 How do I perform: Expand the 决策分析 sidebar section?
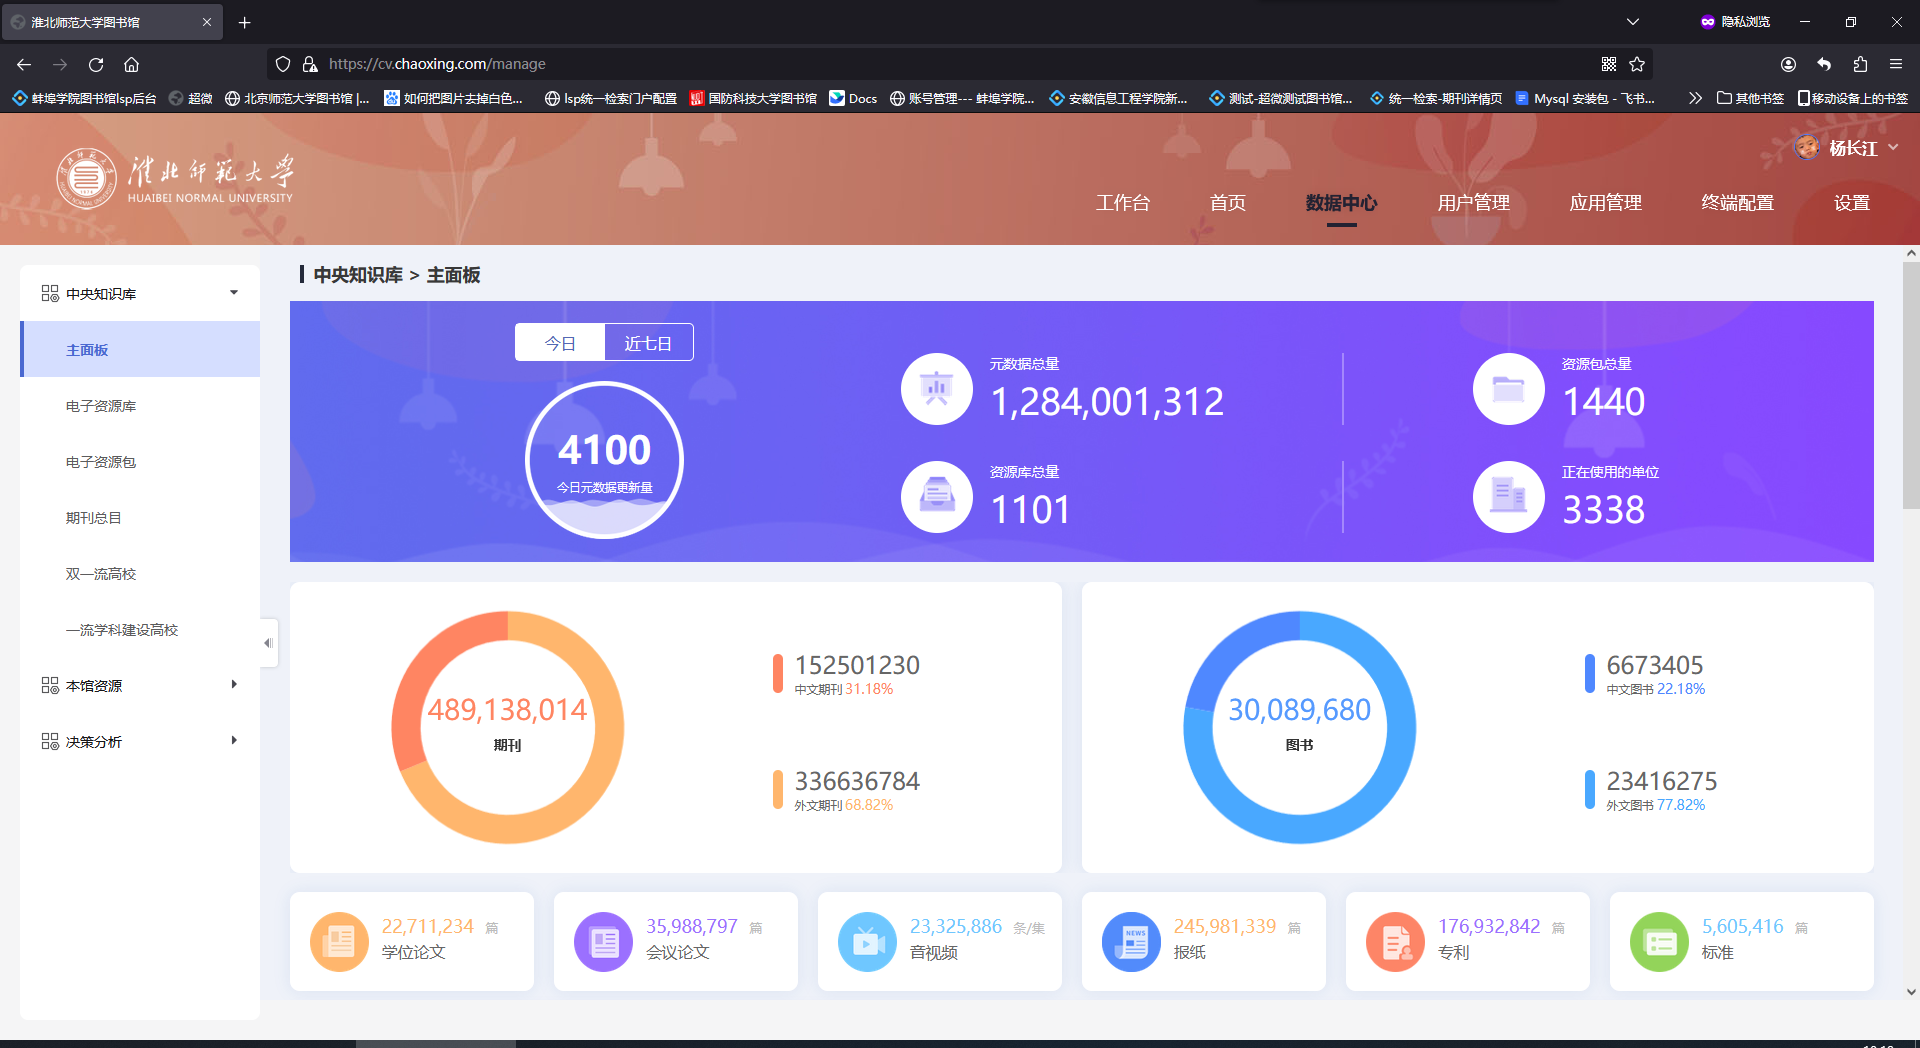[x=140, y=741]
